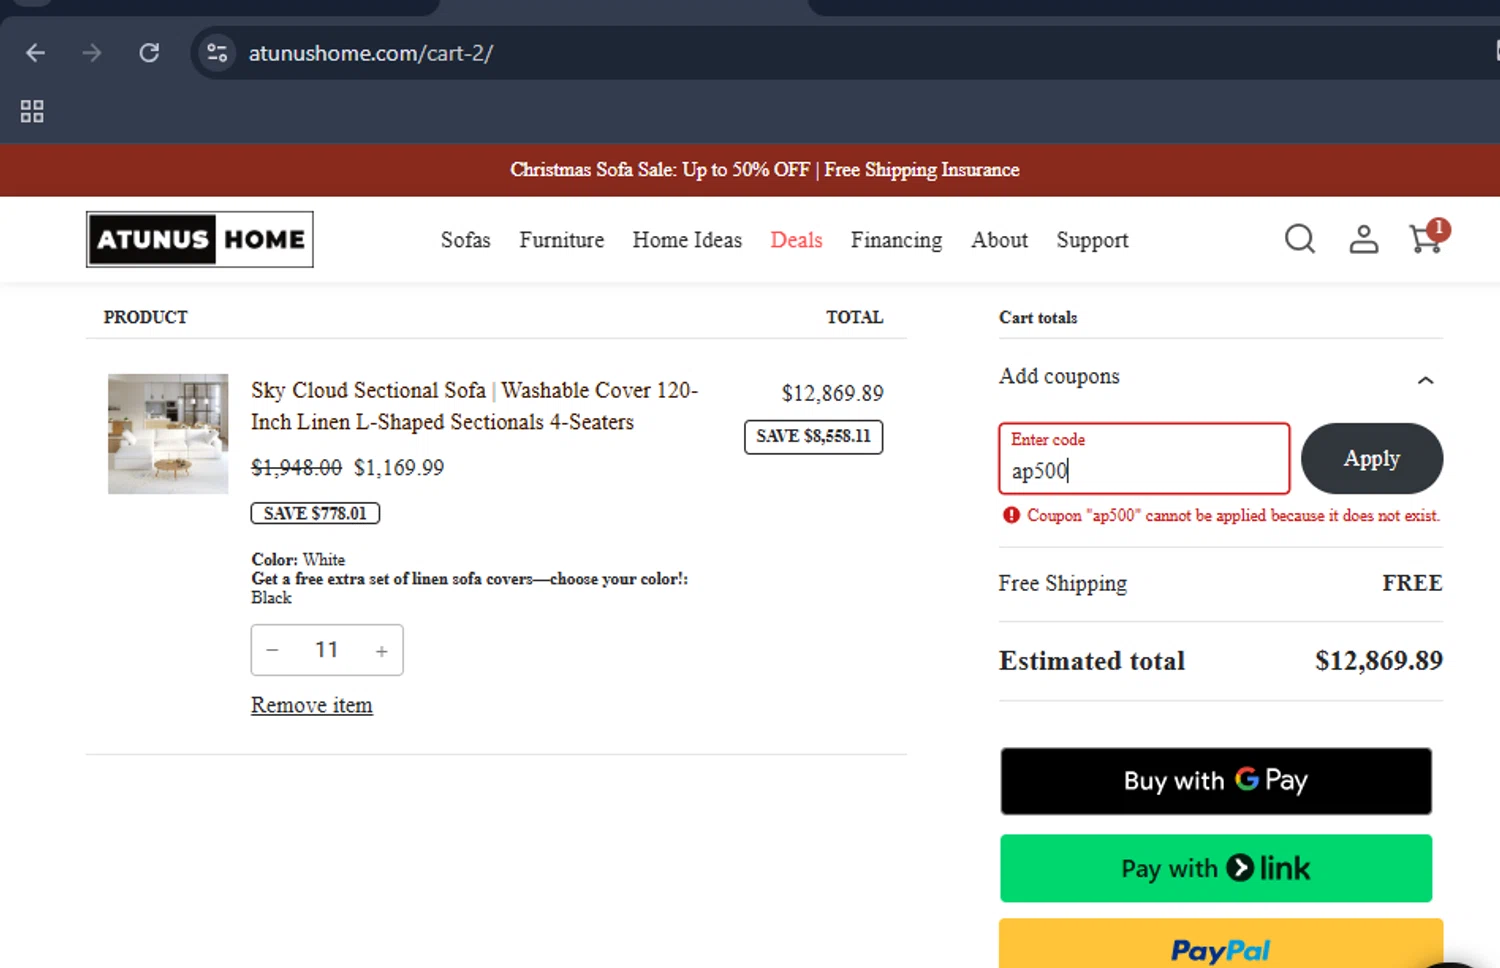1500x968 pixels.
Task: Click the coupon error message text
Action: pyautogui.click(x=1233, y=516)
